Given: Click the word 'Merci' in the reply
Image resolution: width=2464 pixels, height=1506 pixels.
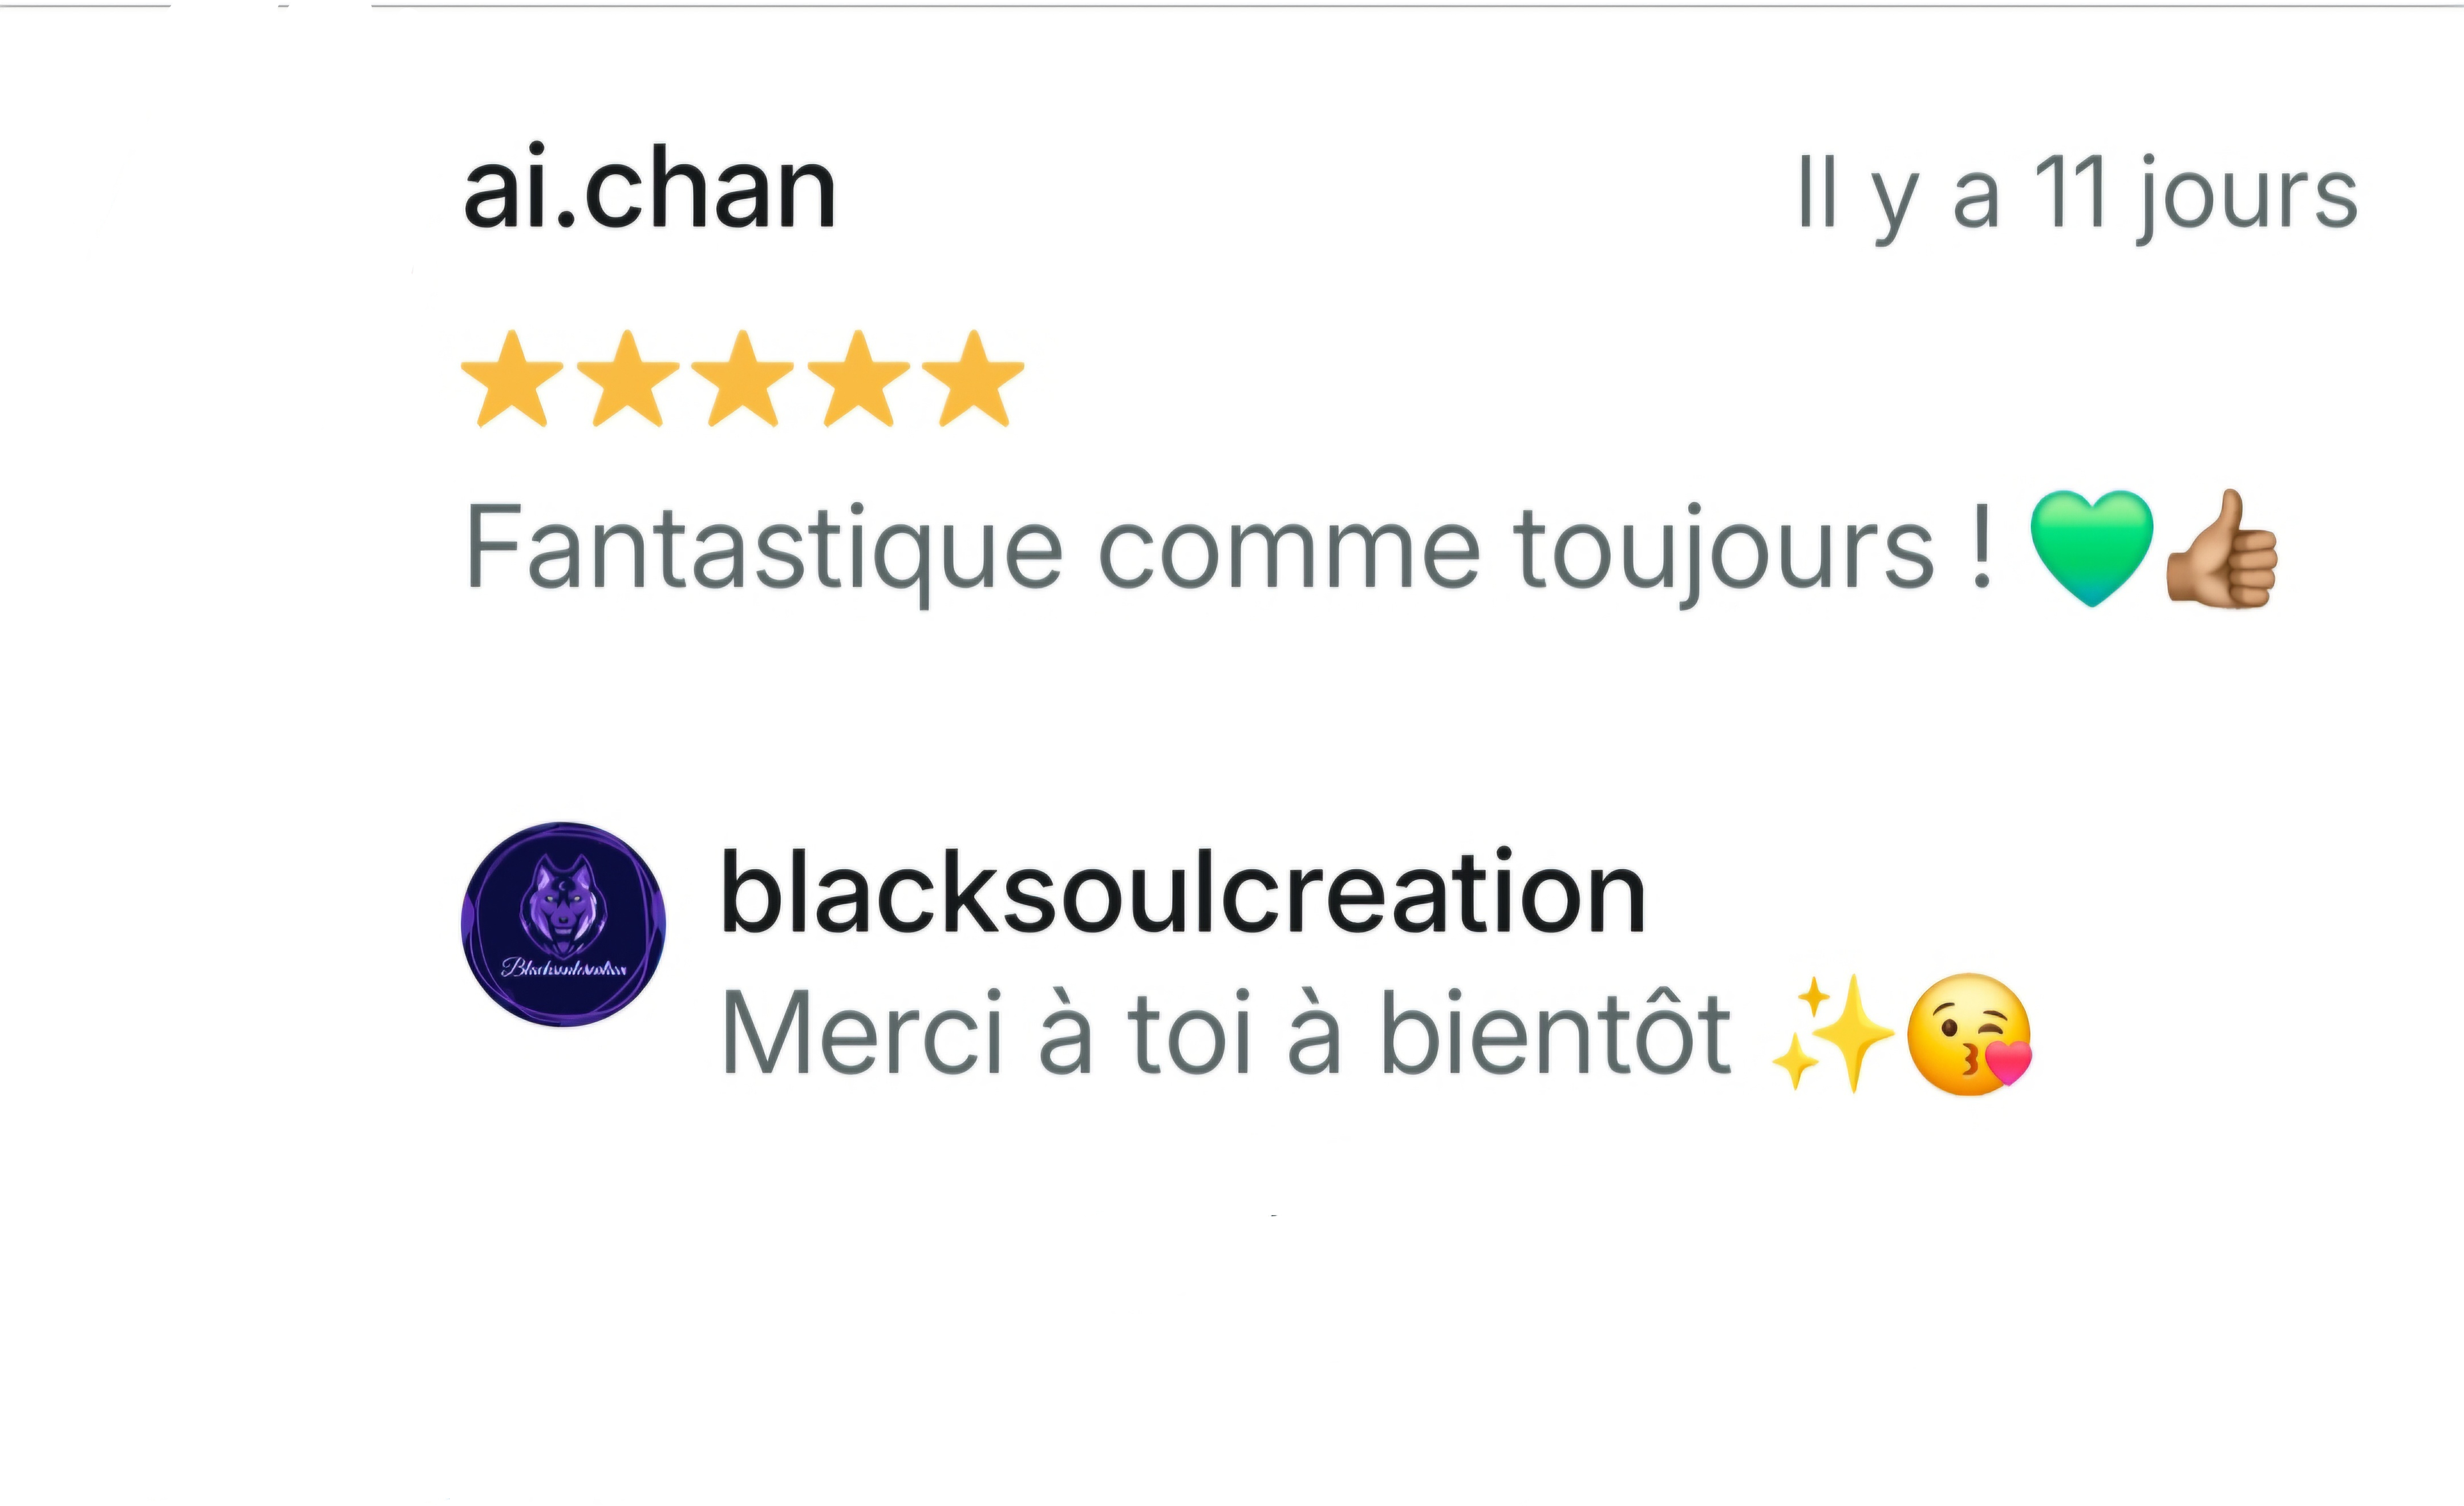Looking at the screenshot, I should pos(862,1034).
